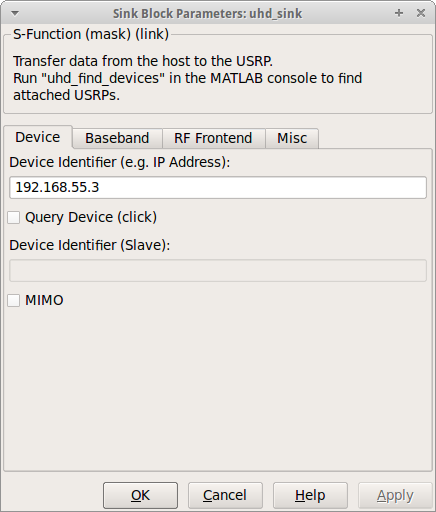This screenshot has height=512, width=436.
Task: Open the Baseband tab
Action: point(117,138)
